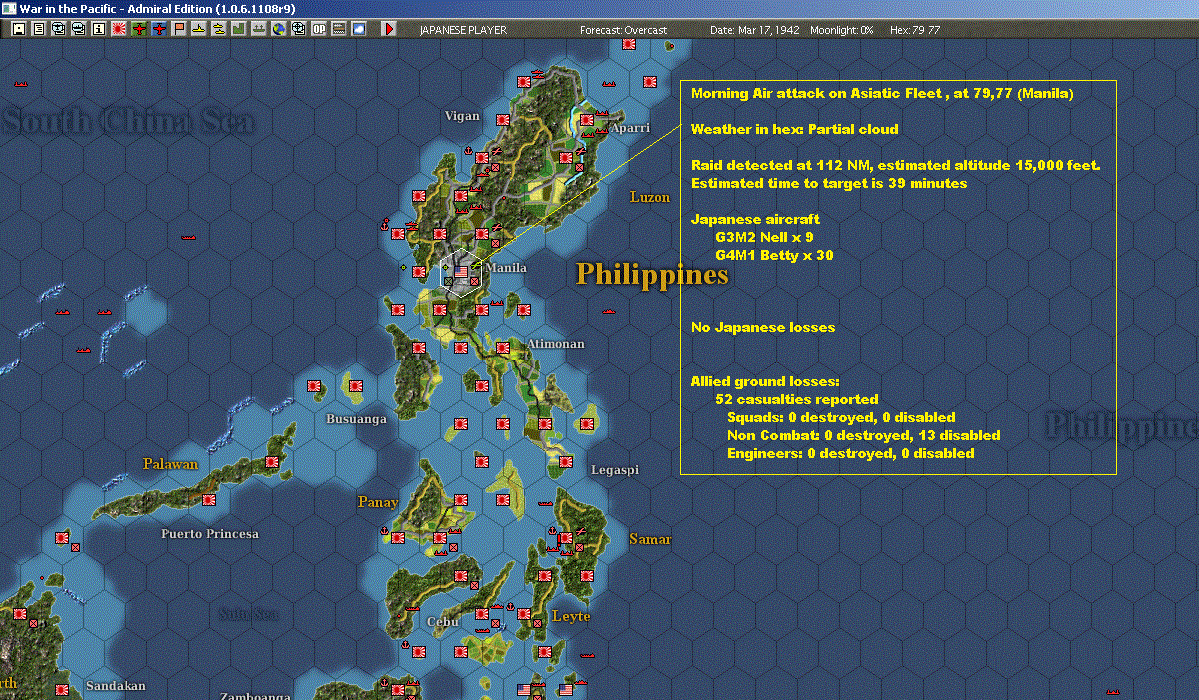Click 'Weather in hex: Partial cloud' line
This screenshot has width=1199, height=700.
coord(794,129)
